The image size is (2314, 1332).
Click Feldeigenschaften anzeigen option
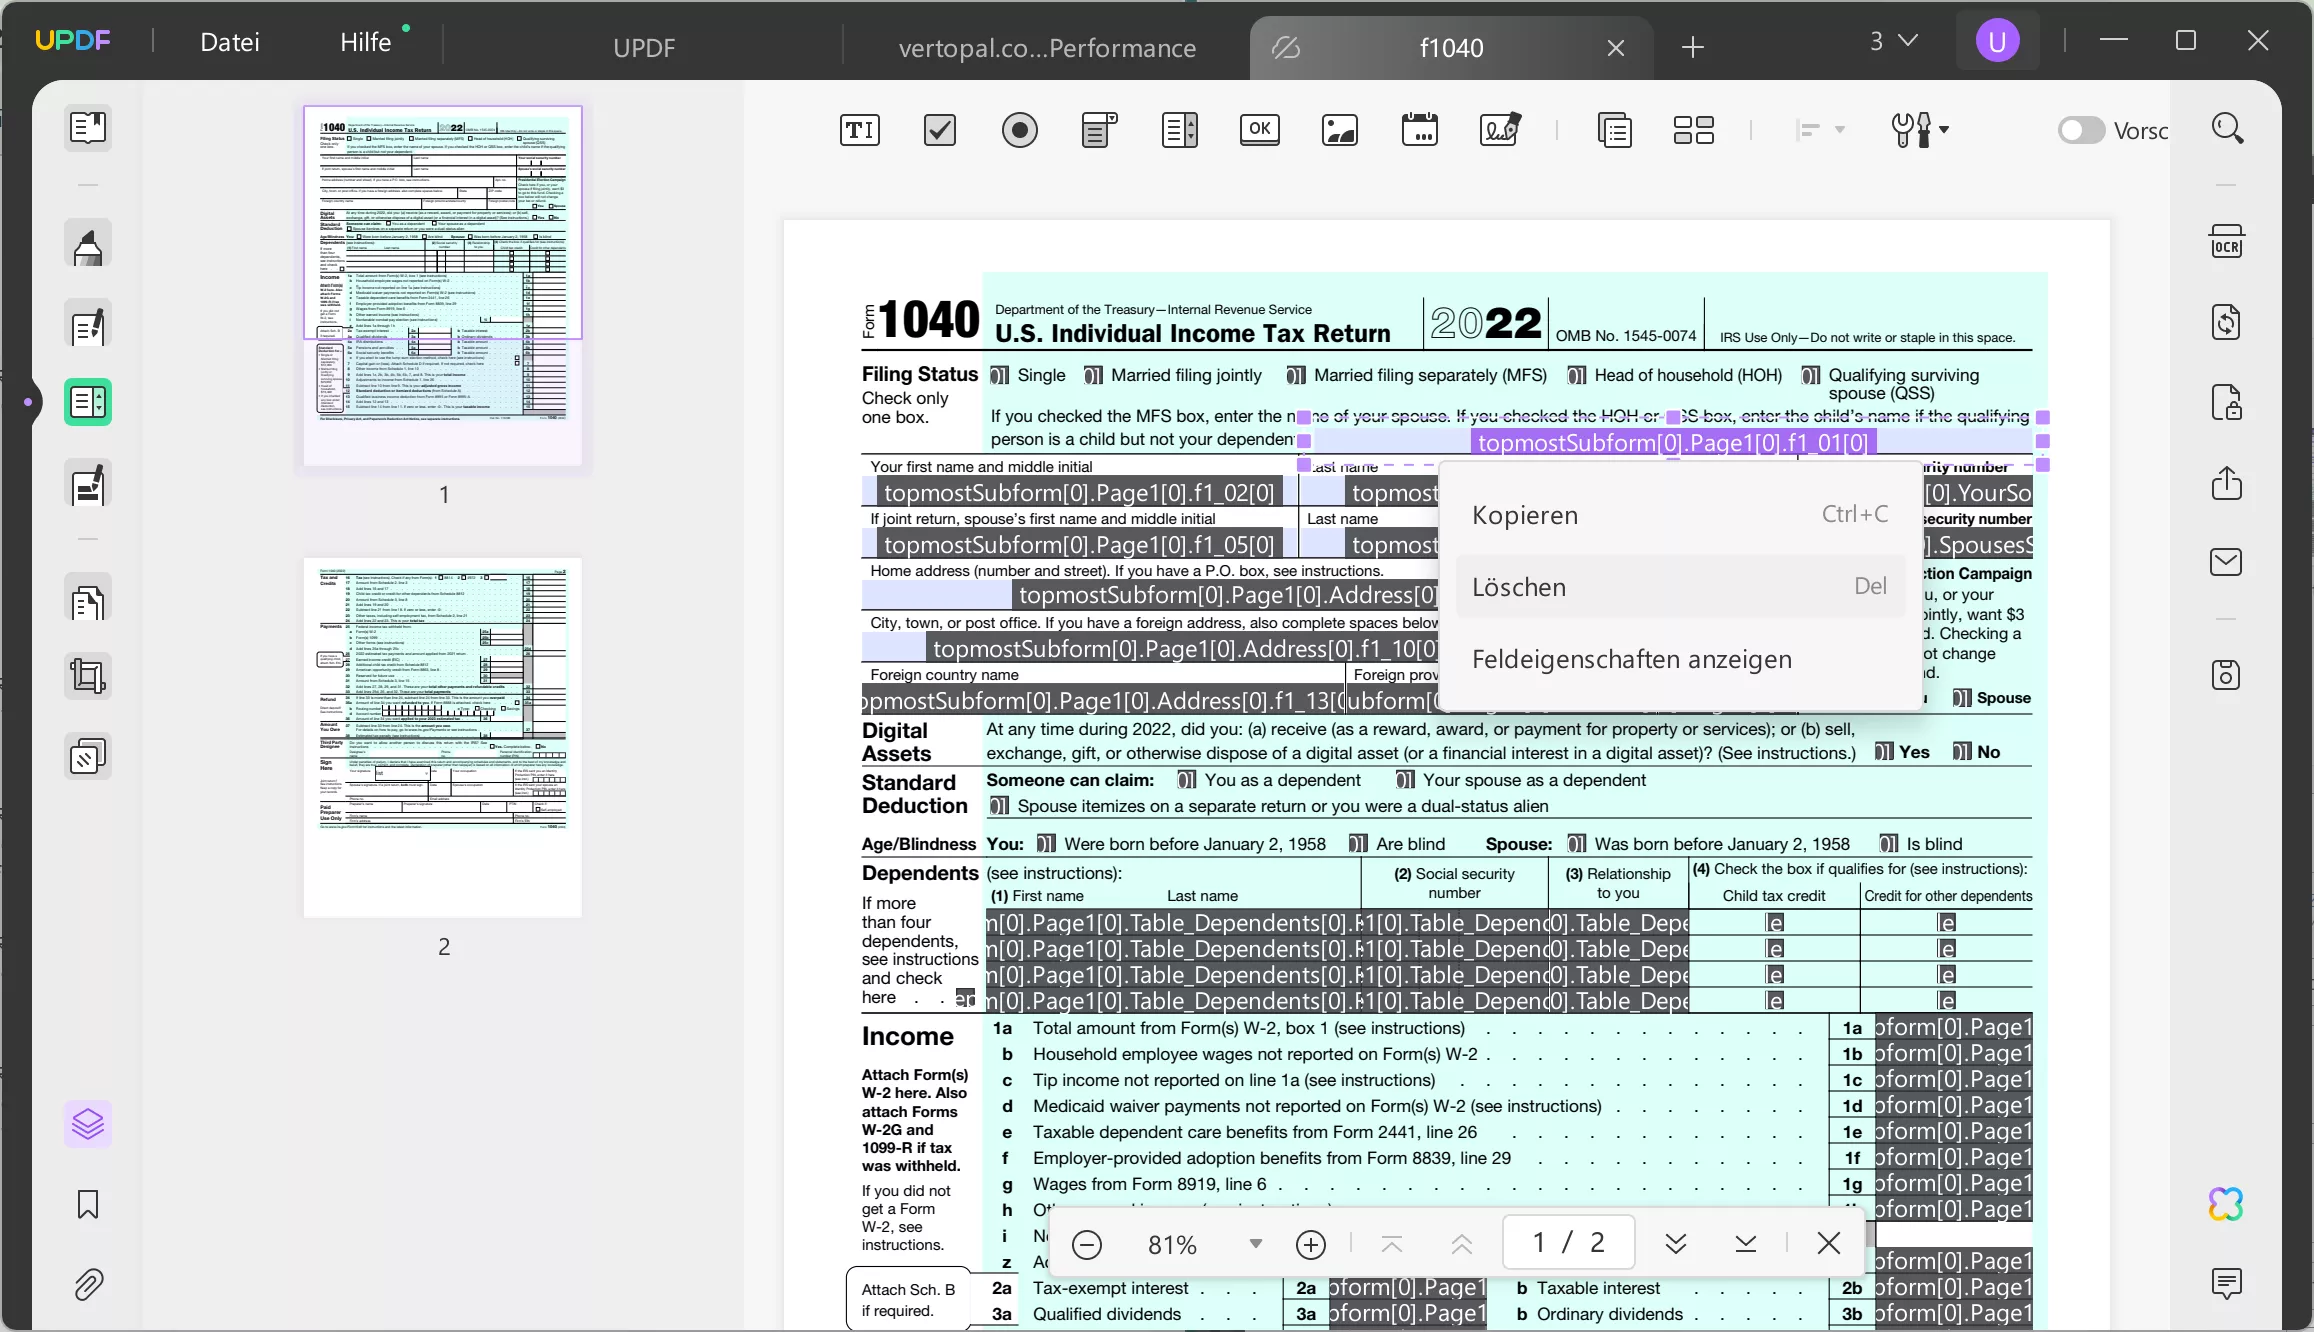(x=1631, y=659)
